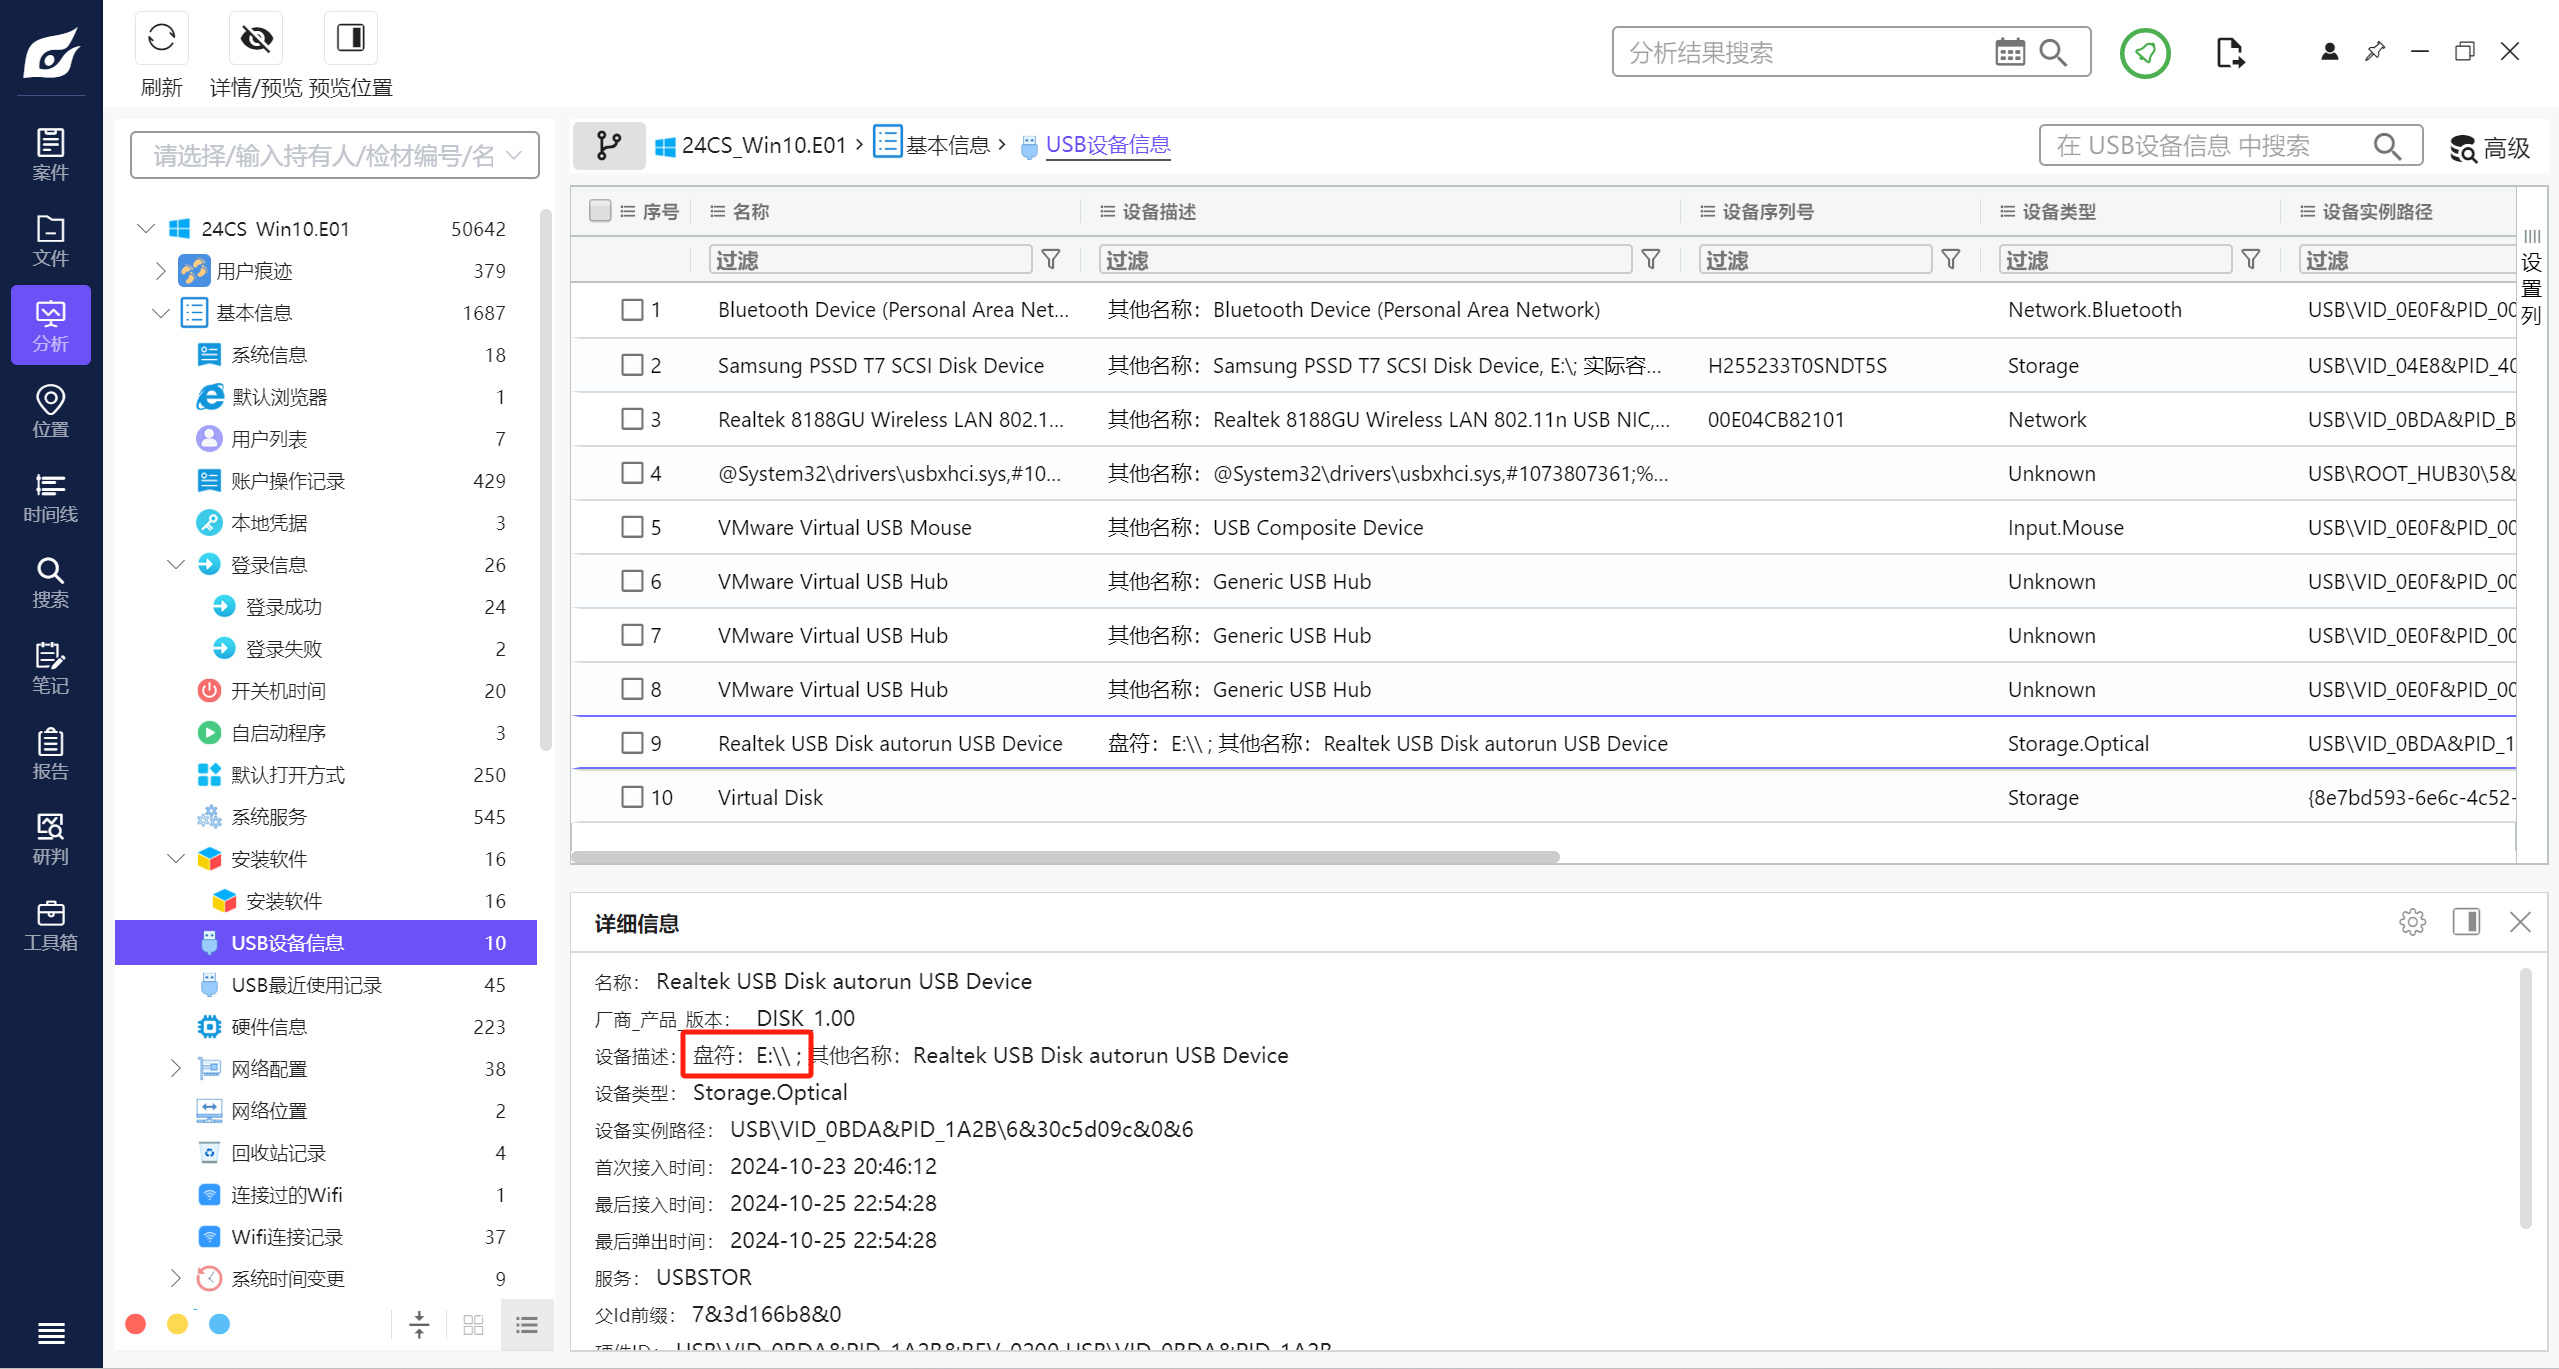Screen dimensions: 2559x1369
Task: Expand the 网络配置 tree node
Action: (176, 1069)
